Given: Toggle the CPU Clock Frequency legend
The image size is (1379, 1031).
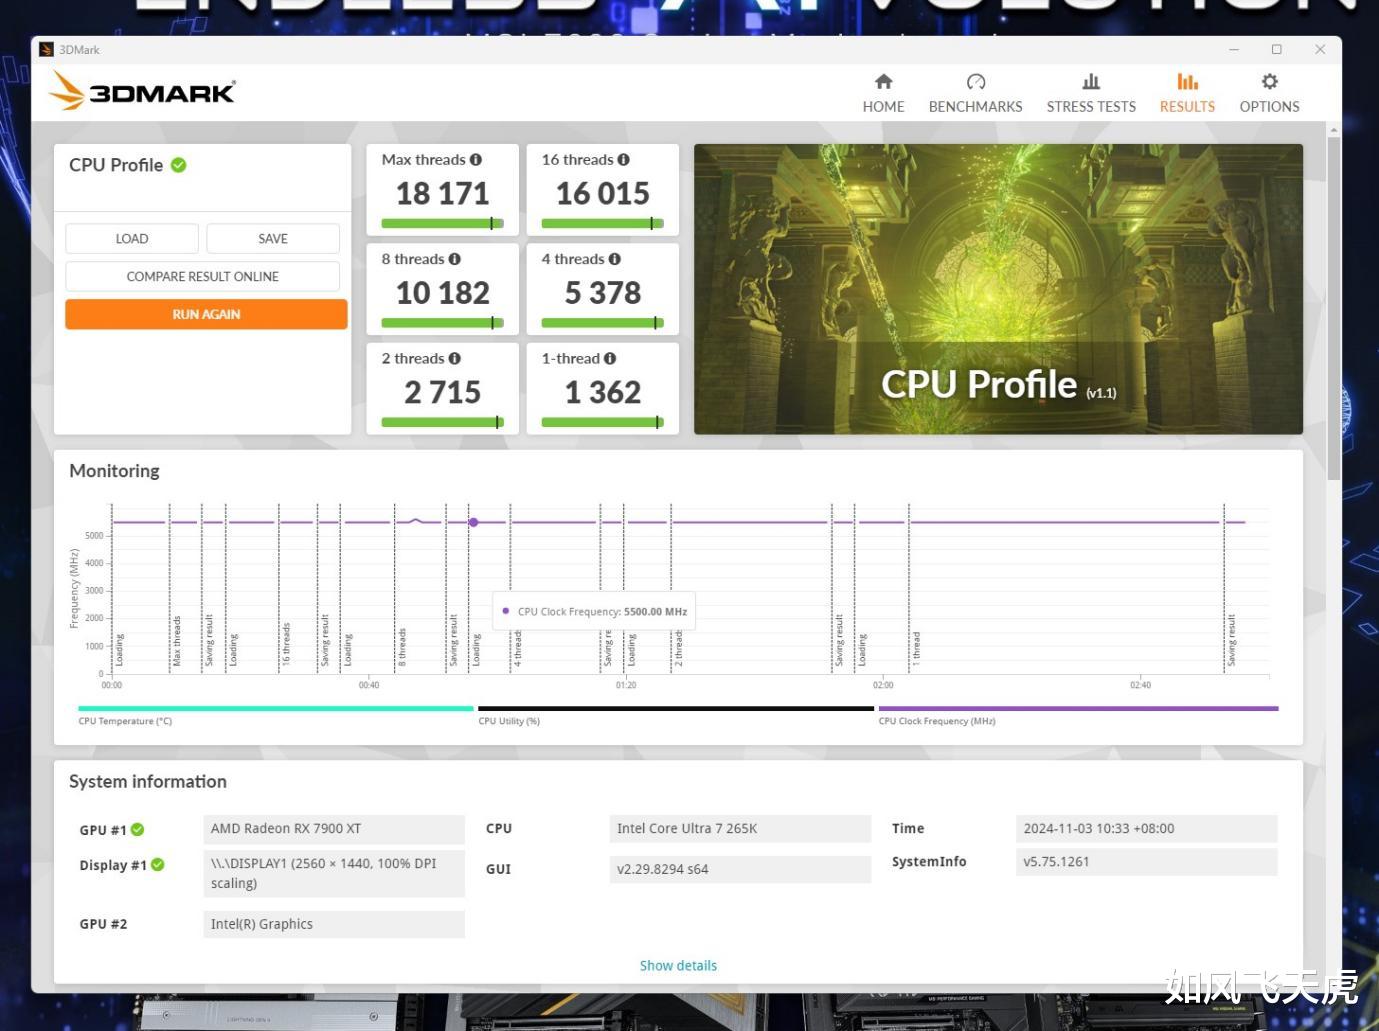Looking at the screenshot, I should 1078,714.
